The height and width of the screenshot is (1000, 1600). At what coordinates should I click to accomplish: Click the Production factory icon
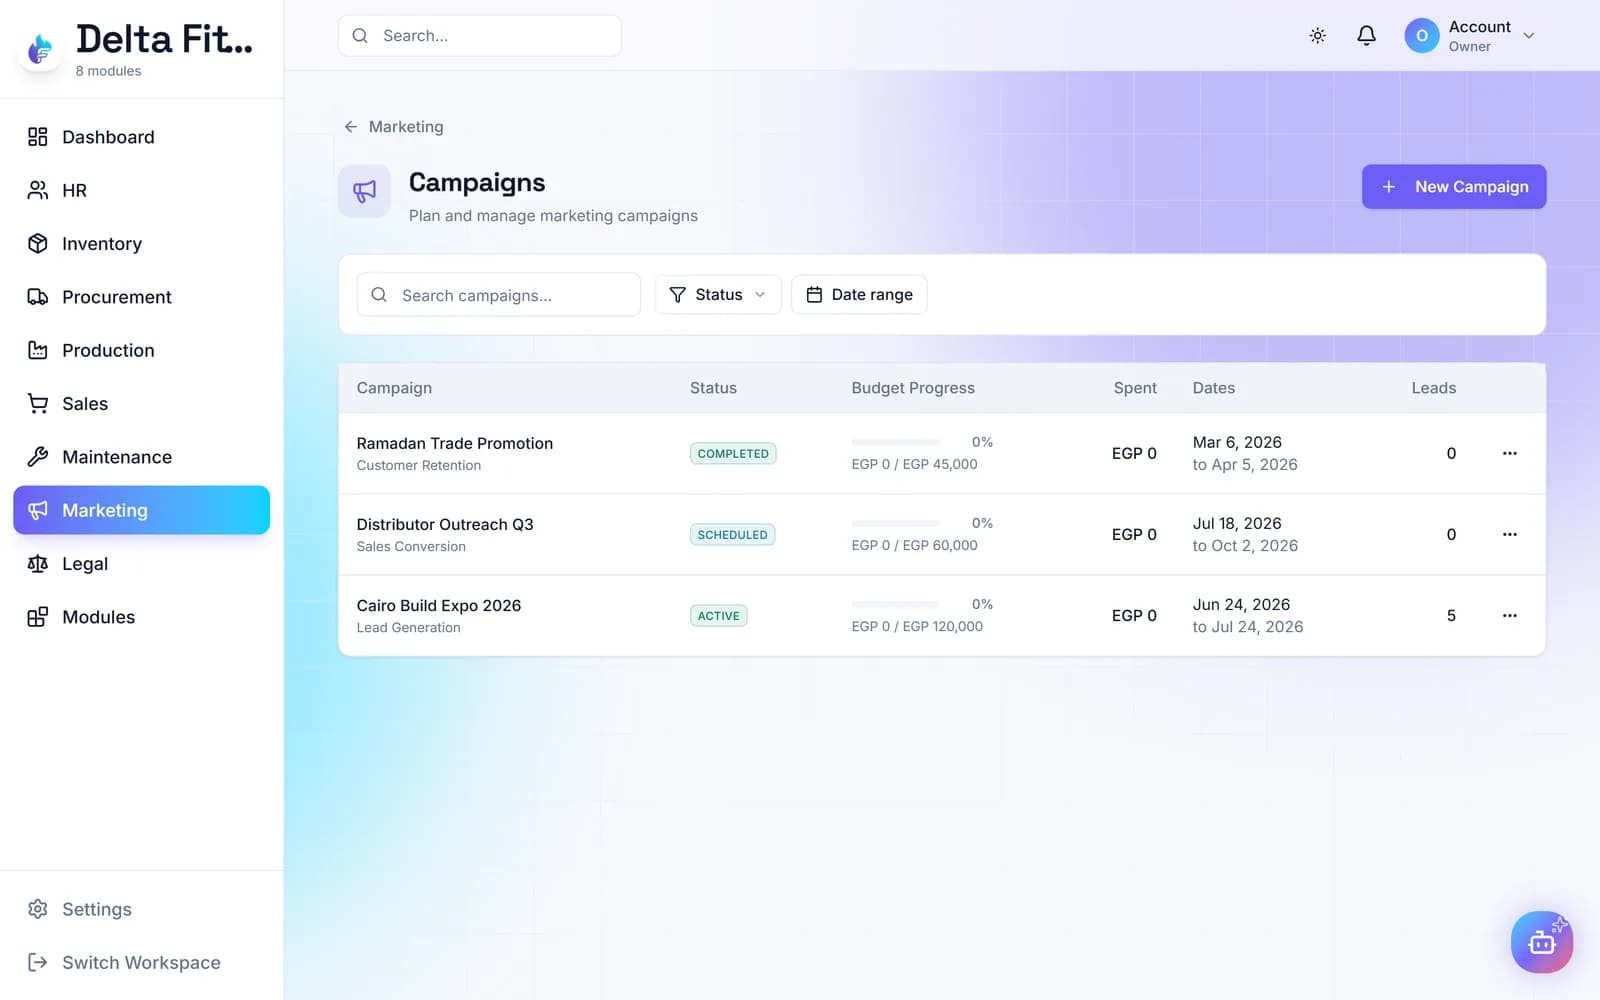click(x=38, y=350)
